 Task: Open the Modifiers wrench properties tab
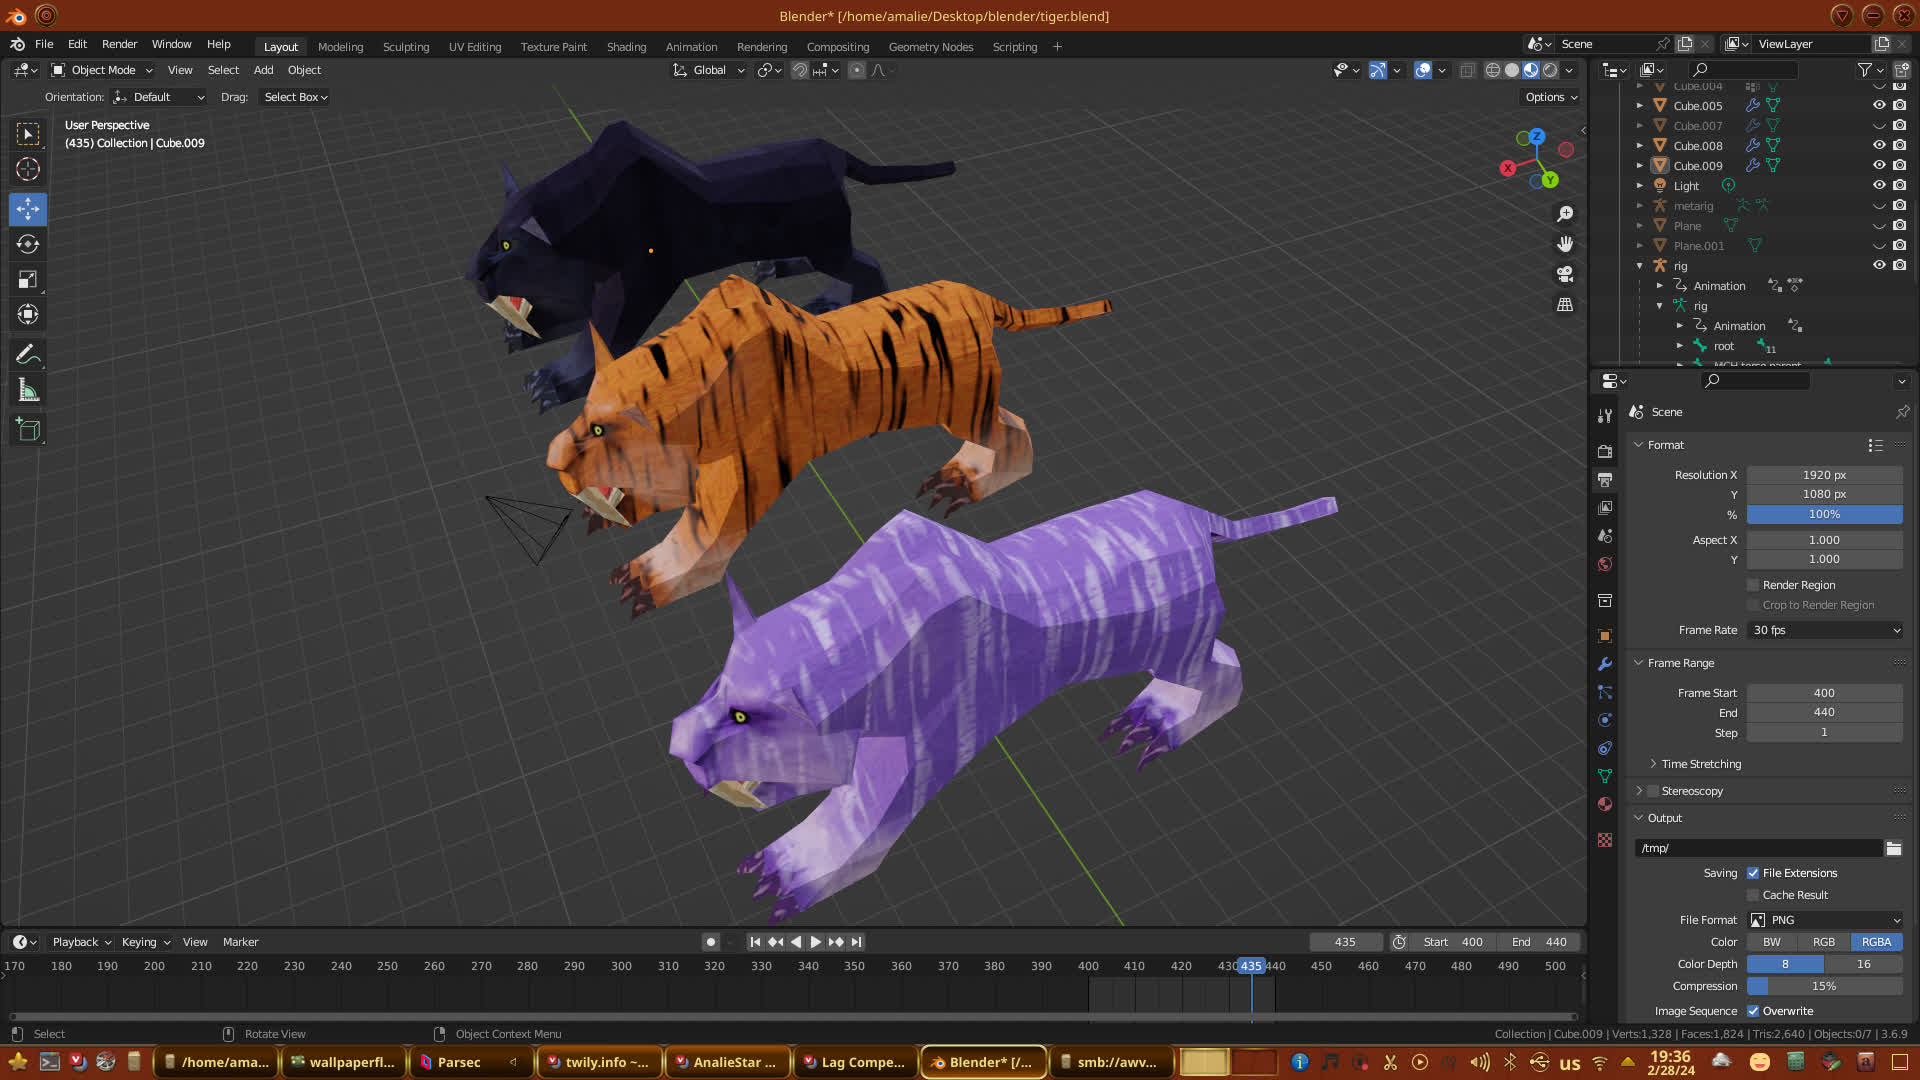click(1605, 664)
